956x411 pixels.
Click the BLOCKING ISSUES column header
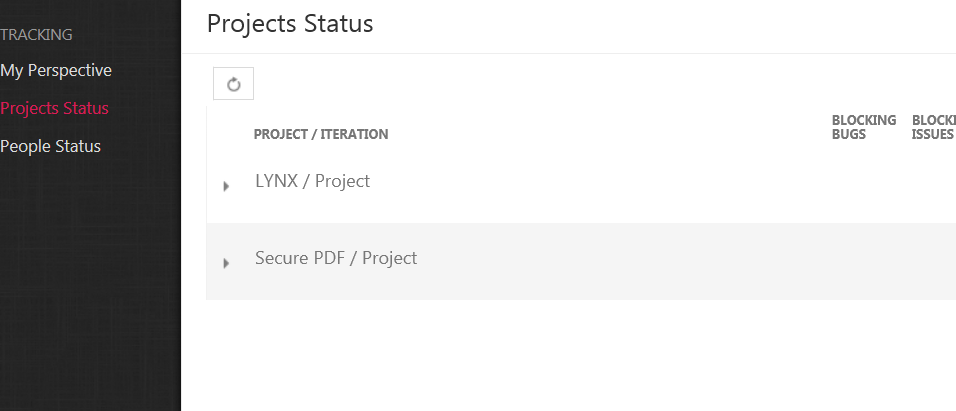click(933, 127)
